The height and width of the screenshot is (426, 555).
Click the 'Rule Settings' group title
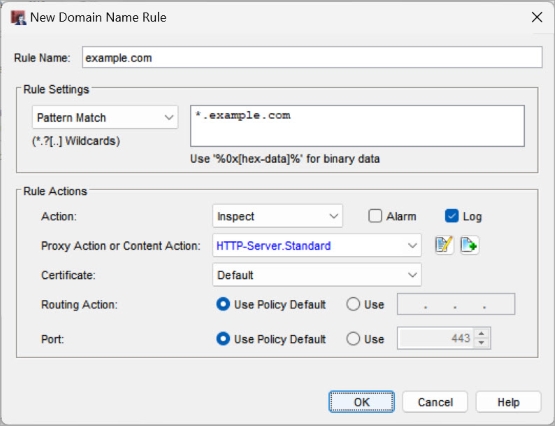point(56,89)
